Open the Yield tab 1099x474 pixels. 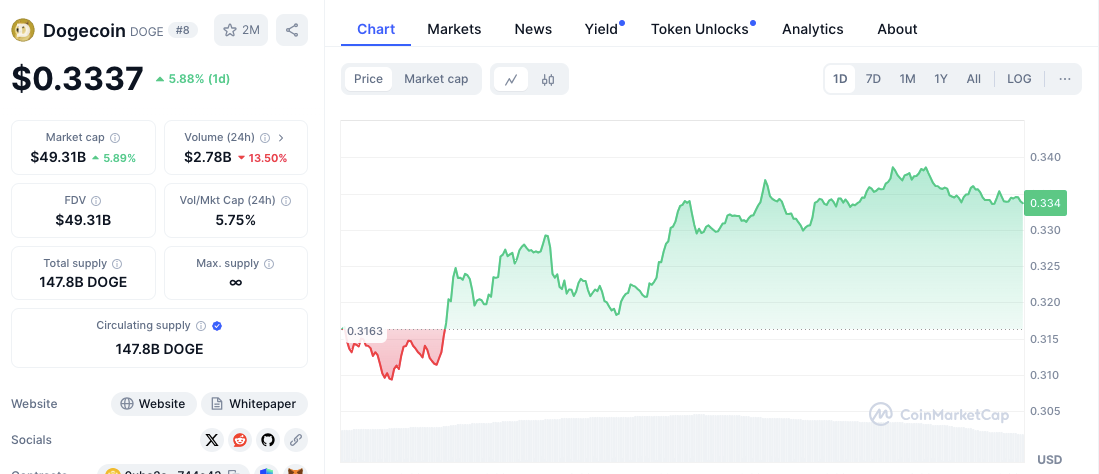pyautogui.click(x=602, y=29)
